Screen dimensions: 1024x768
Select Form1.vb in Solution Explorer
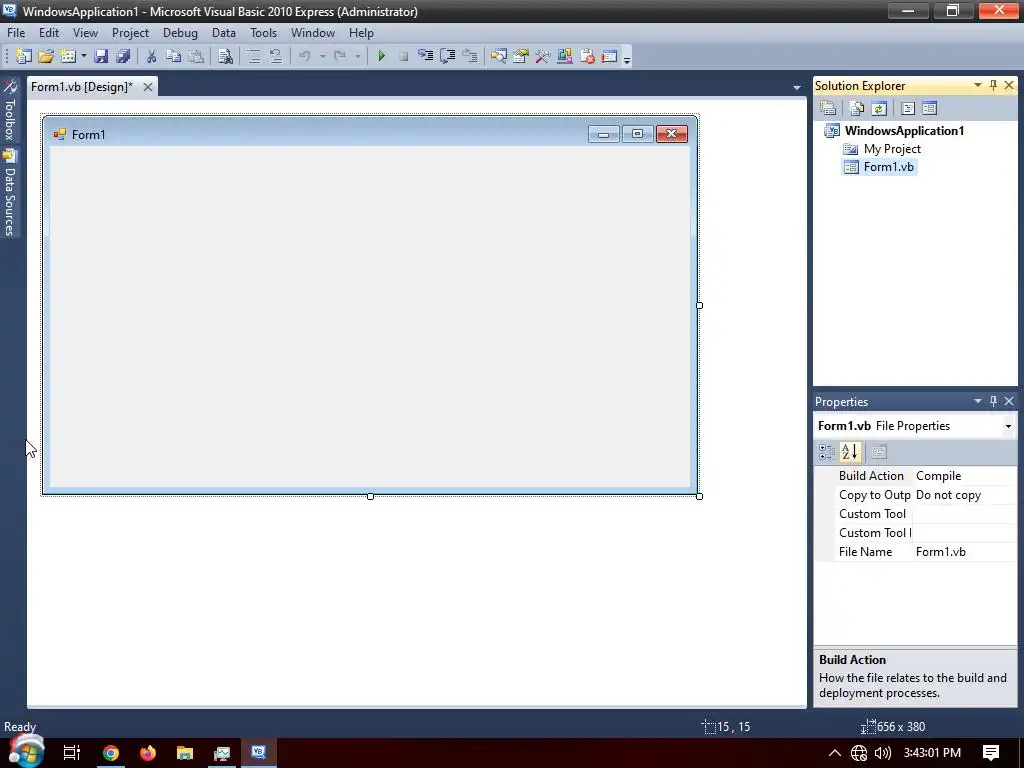click(888, 167)
